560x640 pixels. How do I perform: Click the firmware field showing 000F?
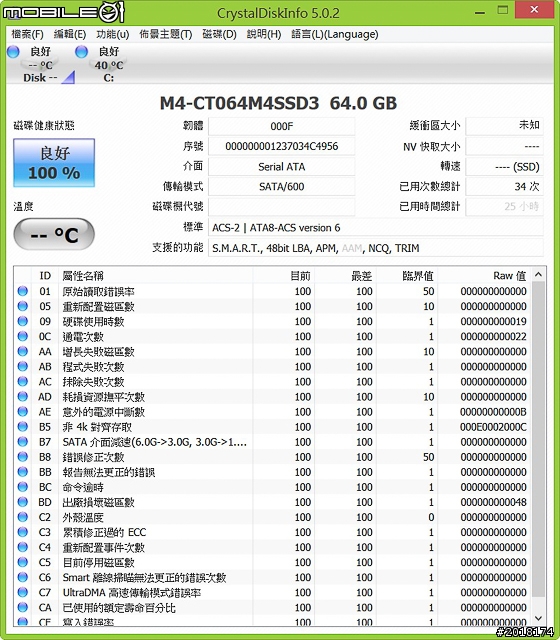point(282,126)
